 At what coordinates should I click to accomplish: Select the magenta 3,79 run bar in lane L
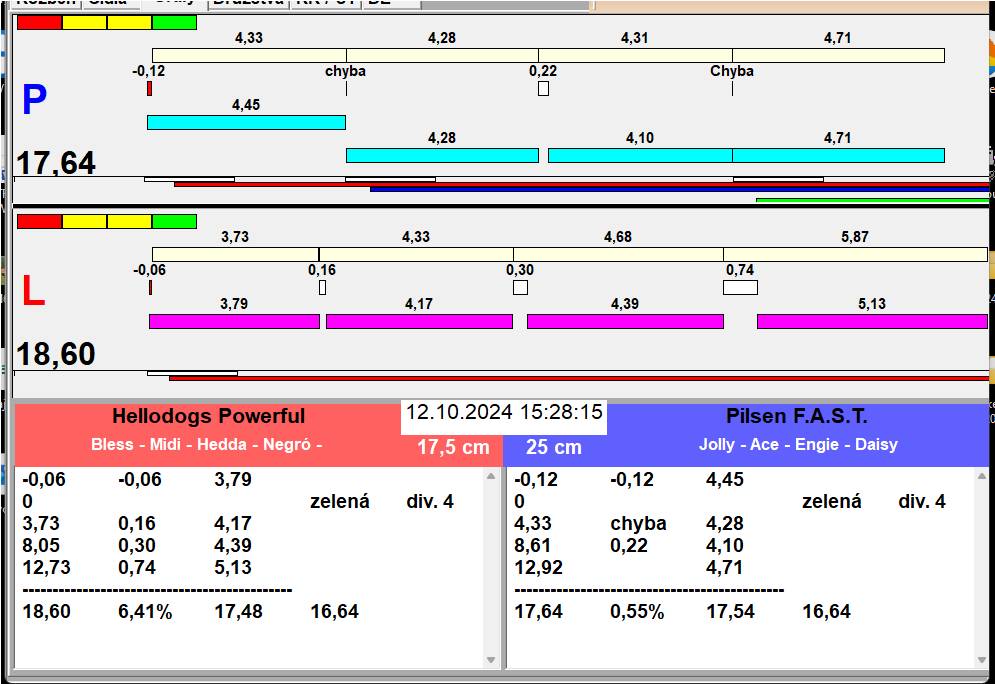234,321
